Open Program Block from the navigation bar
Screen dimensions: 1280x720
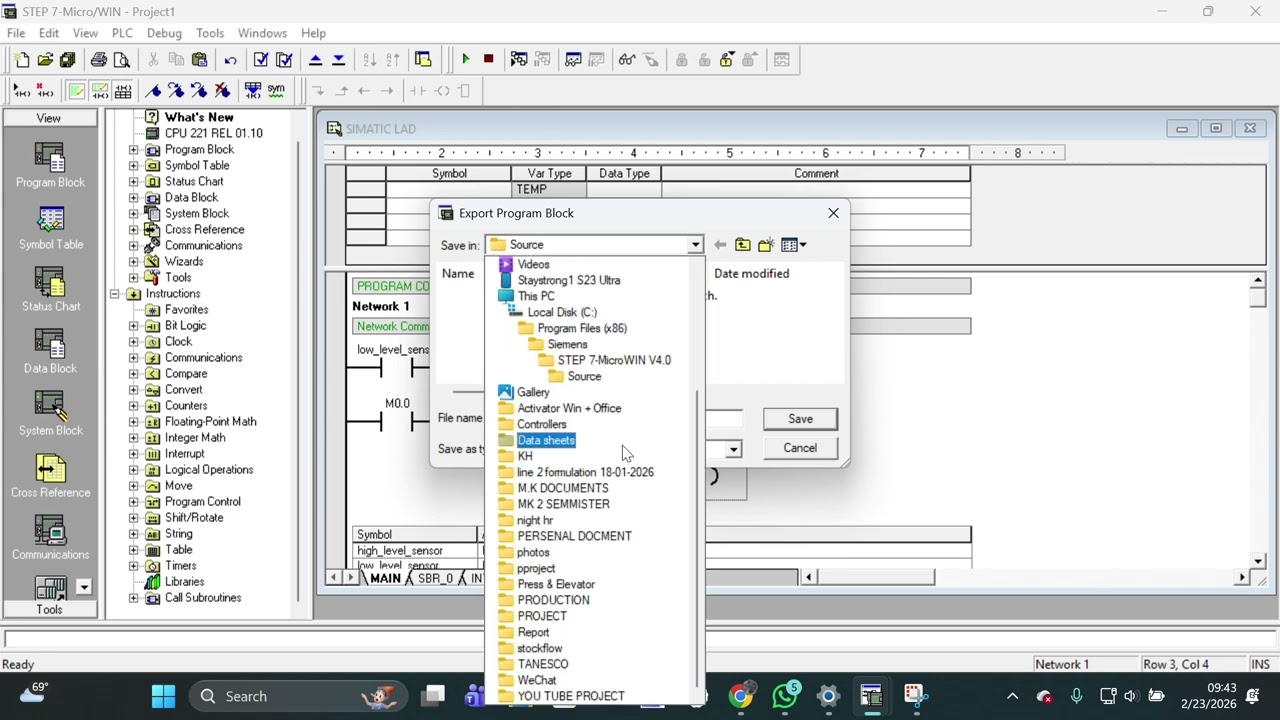(x=50, y=166)
